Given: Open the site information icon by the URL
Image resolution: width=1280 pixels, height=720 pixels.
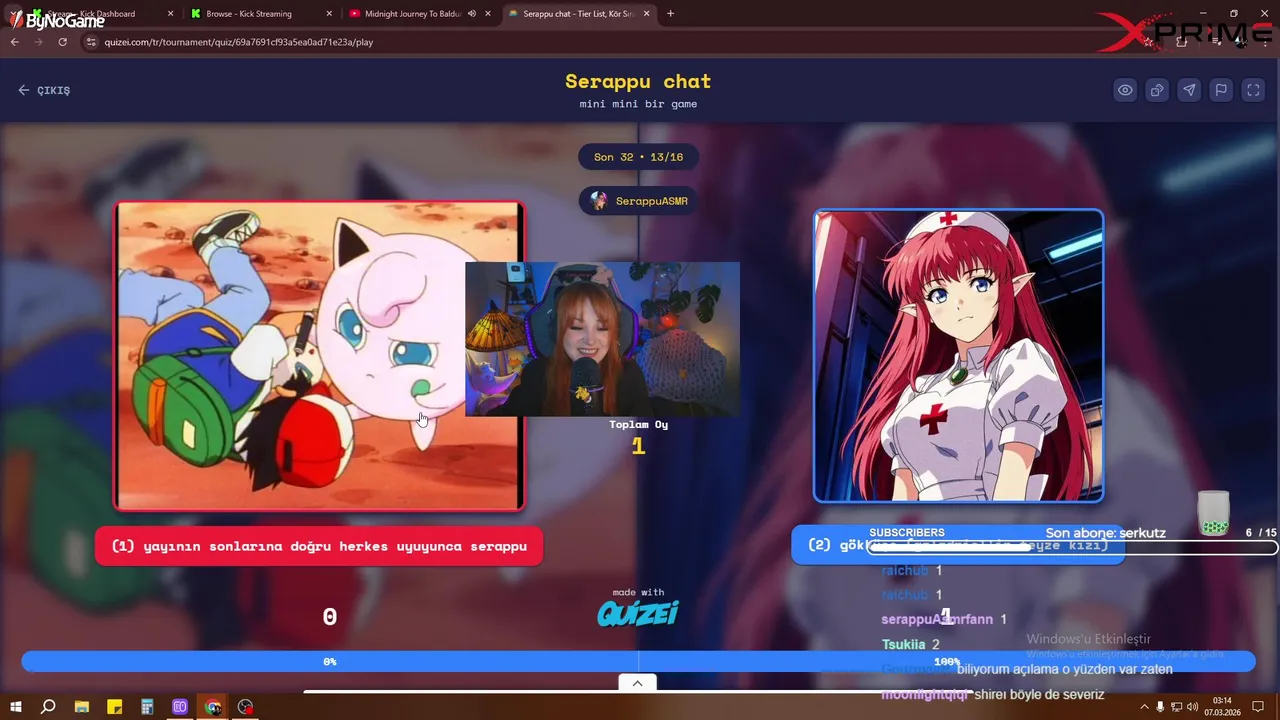Looking at the screenshot, I should pyautogui.click(x=91, y=42).
